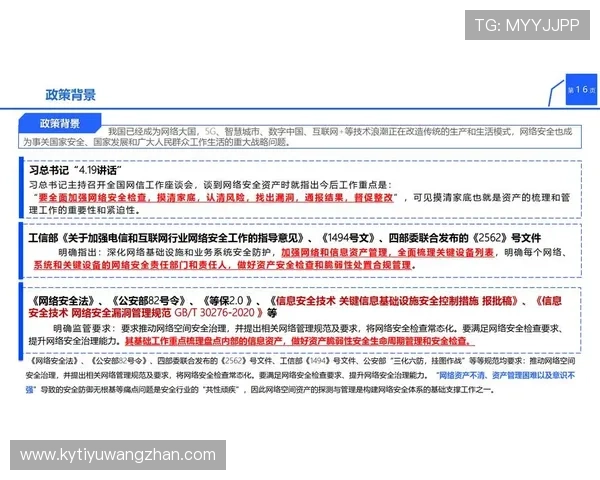Click the 明确监管要求 text in third box
The image size is (600, 480).
81,328
